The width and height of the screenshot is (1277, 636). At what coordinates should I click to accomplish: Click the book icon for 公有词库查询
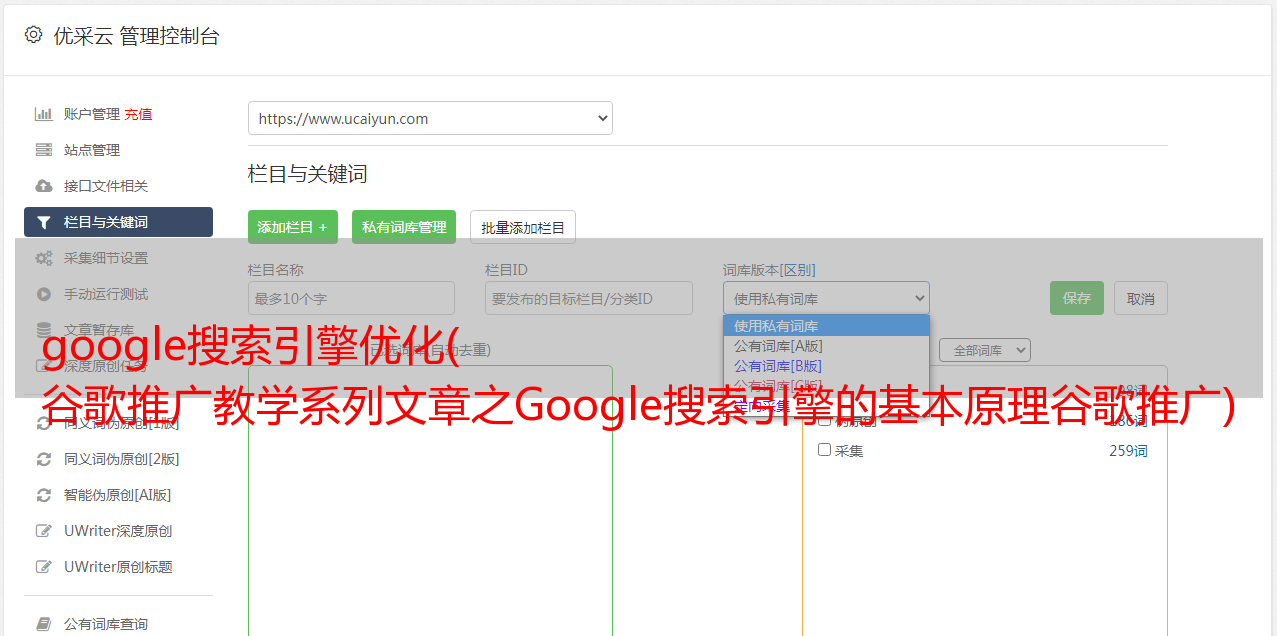[43, 624]
